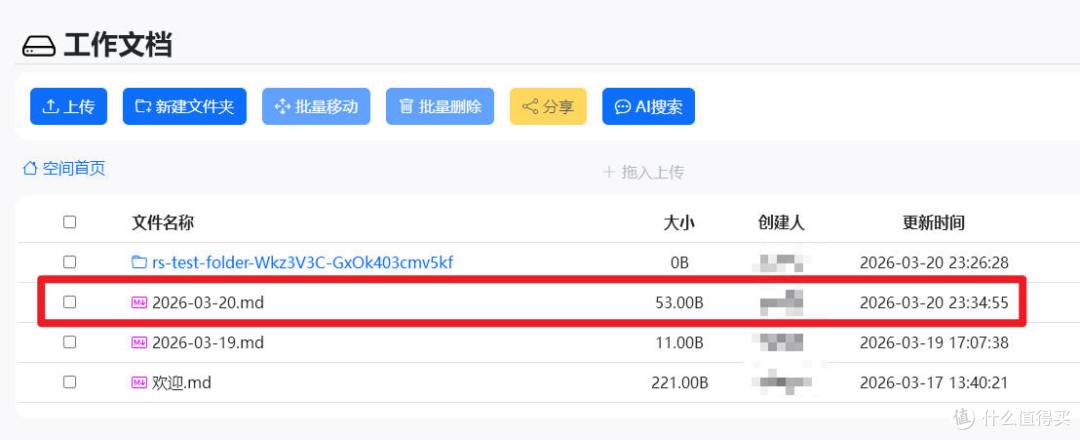Screen dimensions: 1080x440
Task: Check the rs-test-folder row checkbox
Action: (x=70, y=262)
